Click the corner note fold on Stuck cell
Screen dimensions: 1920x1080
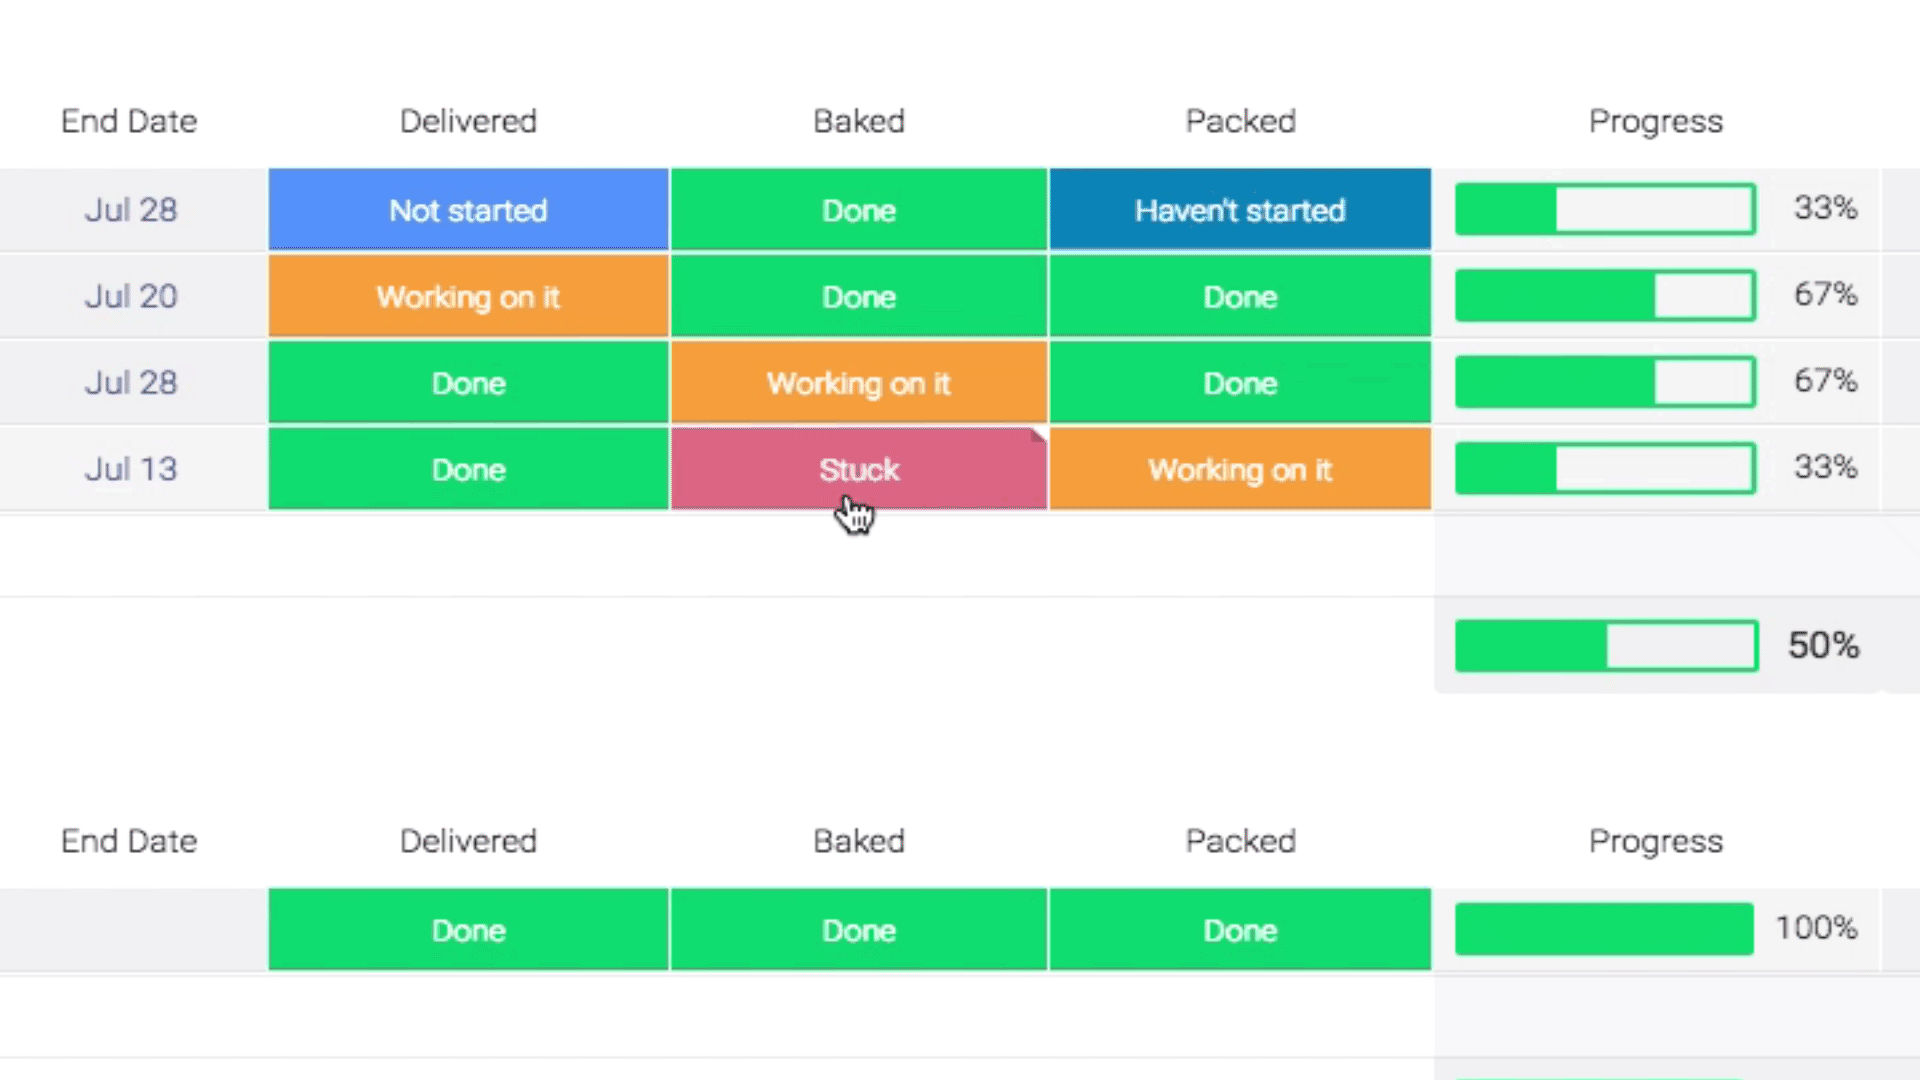1039,435
